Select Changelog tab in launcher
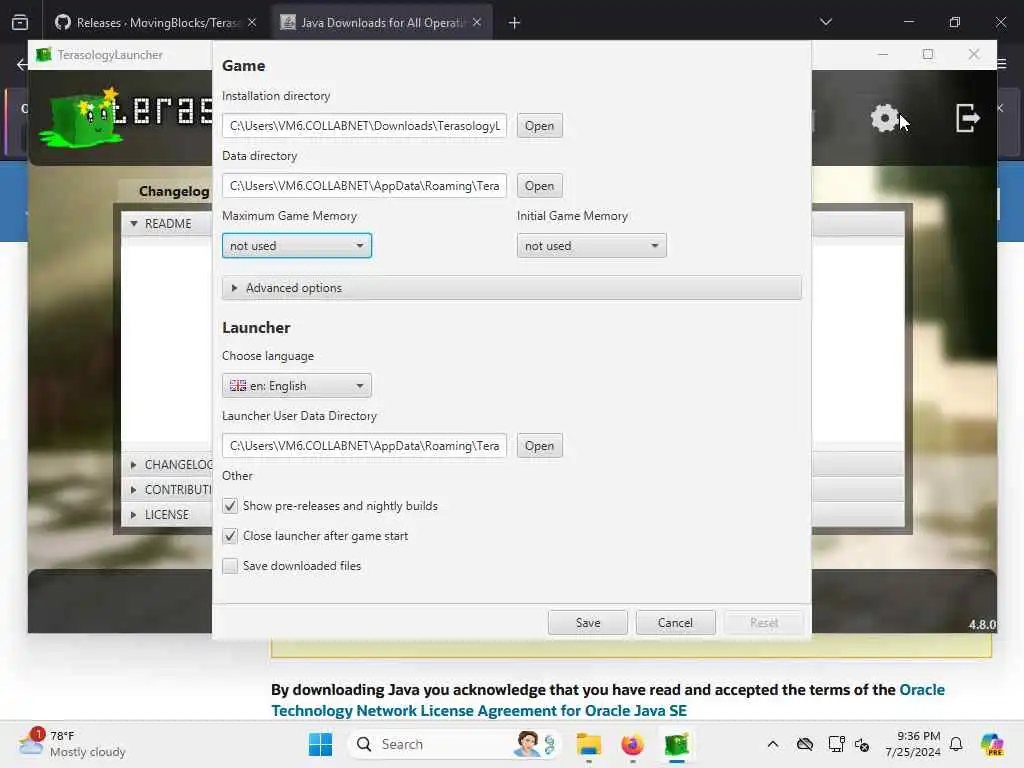This screenshot has width=1024, height=768. [x=174, y=191]
